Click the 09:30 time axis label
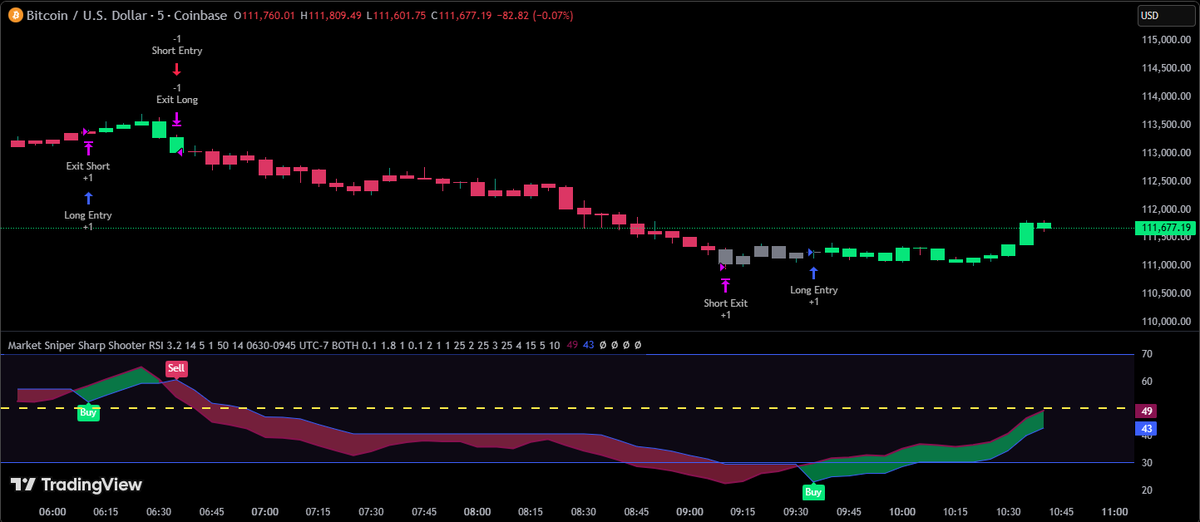The width and height of the screenshot is (1200, 522). (796, 511)
